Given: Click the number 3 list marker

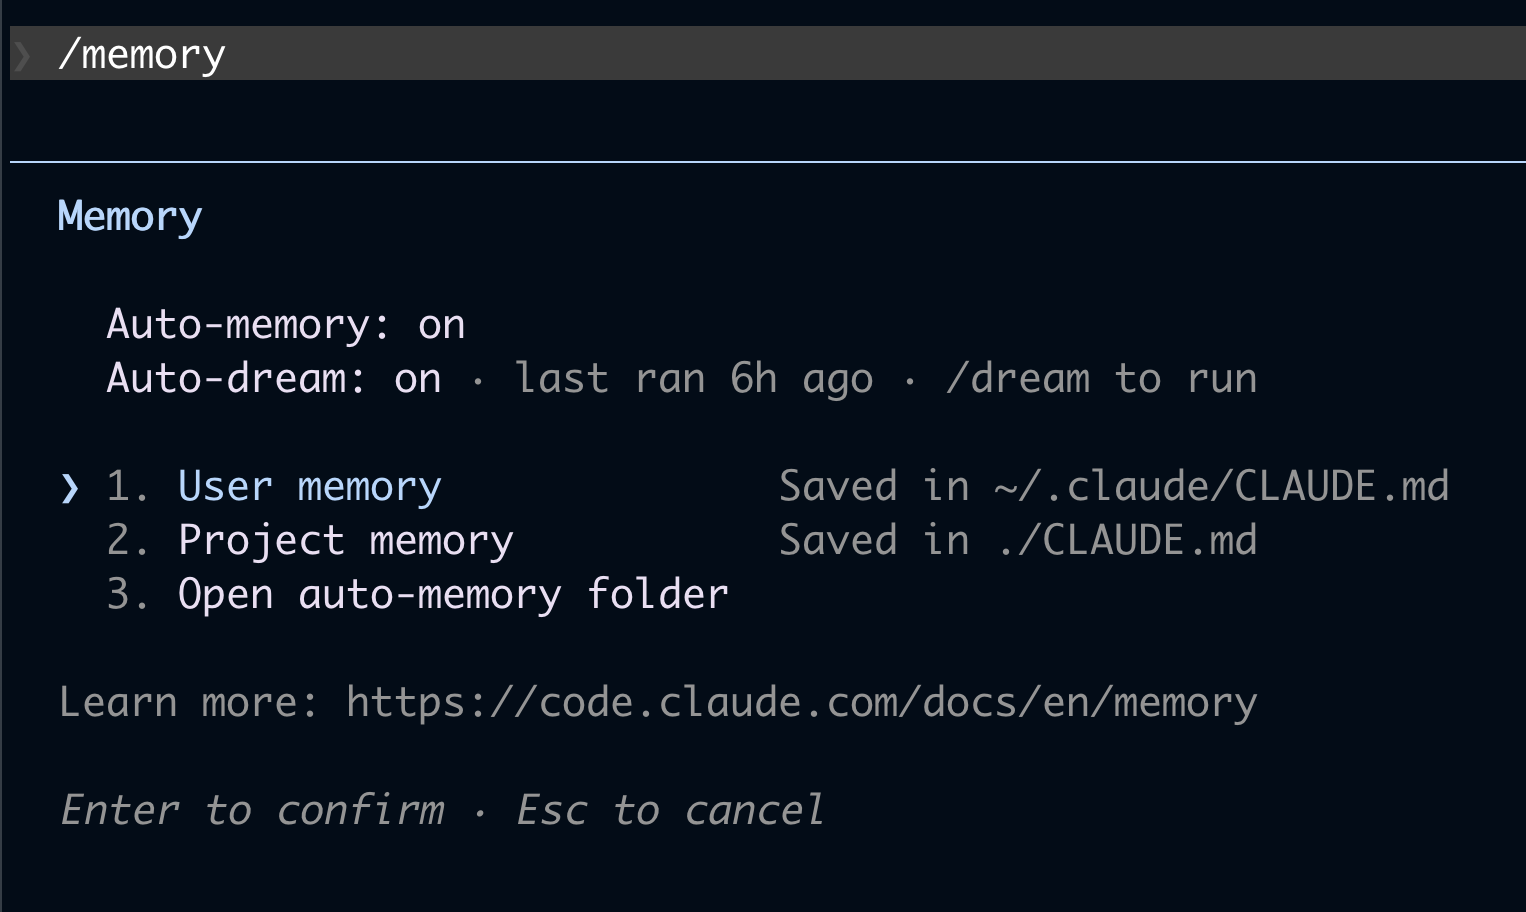Looking at the screenshot, I should [x=127, y=595].
